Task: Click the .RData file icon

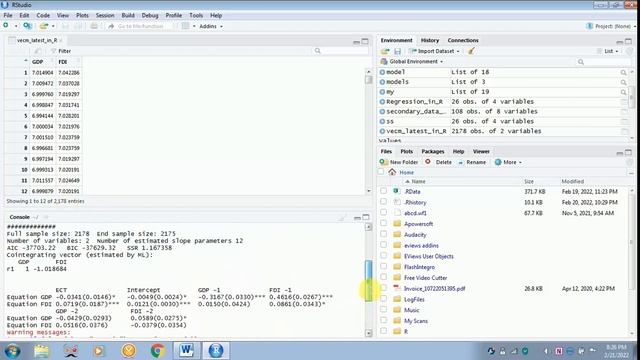Action: coord(396,191)
